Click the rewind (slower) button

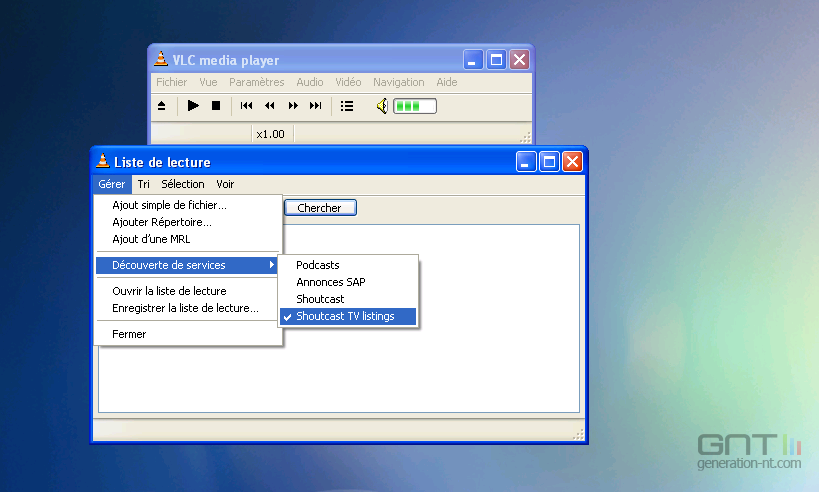tap(270, 106)
